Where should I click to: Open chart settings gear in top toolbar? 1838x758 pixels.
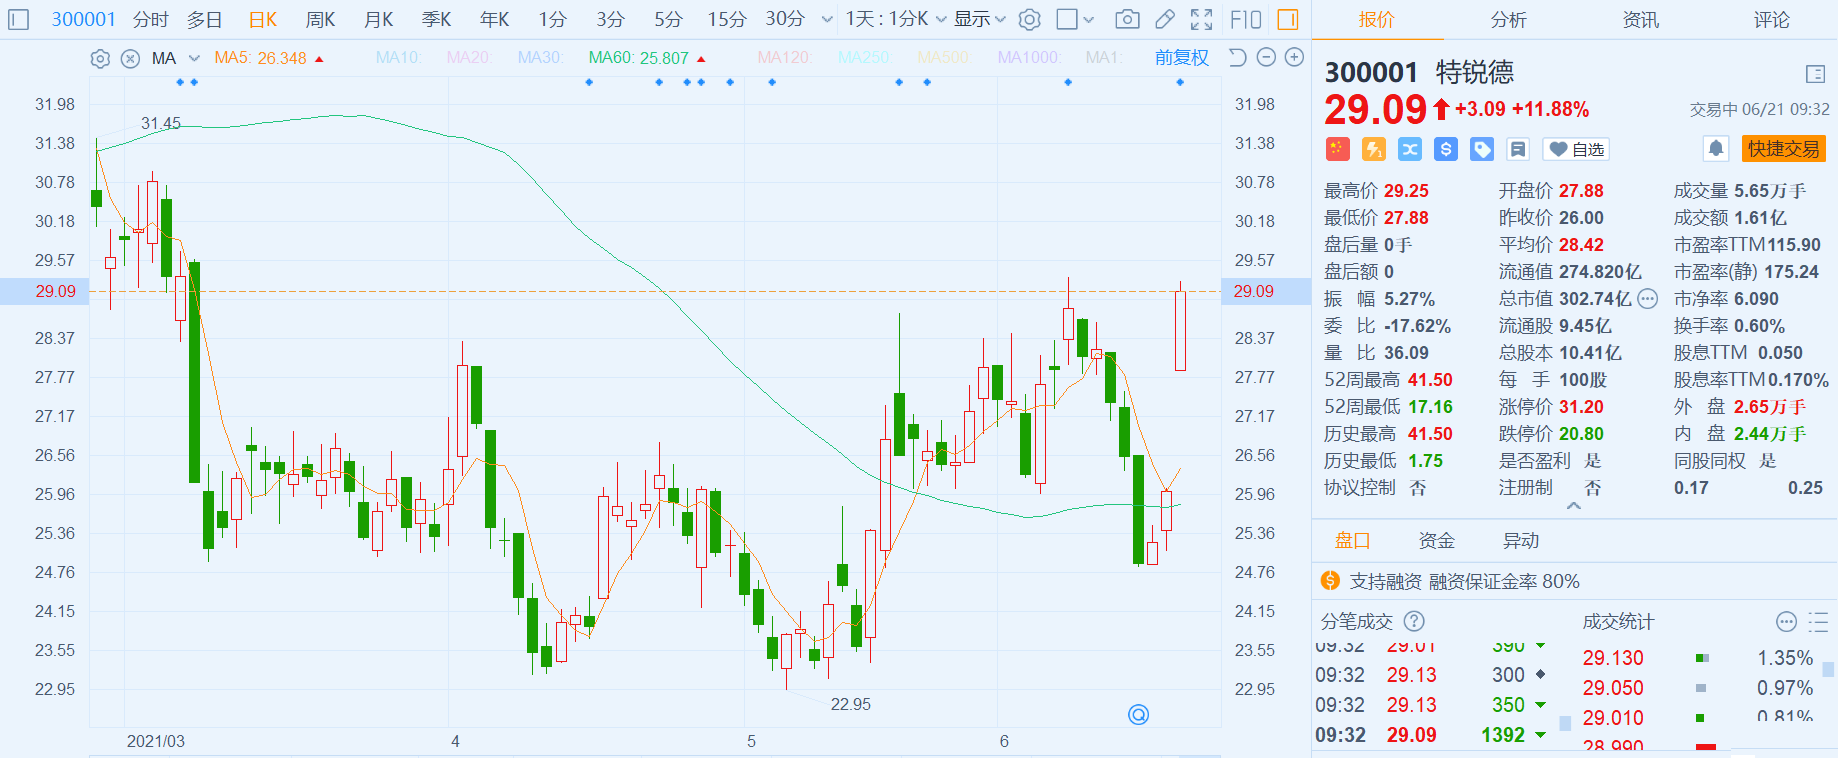(1030, 19)
